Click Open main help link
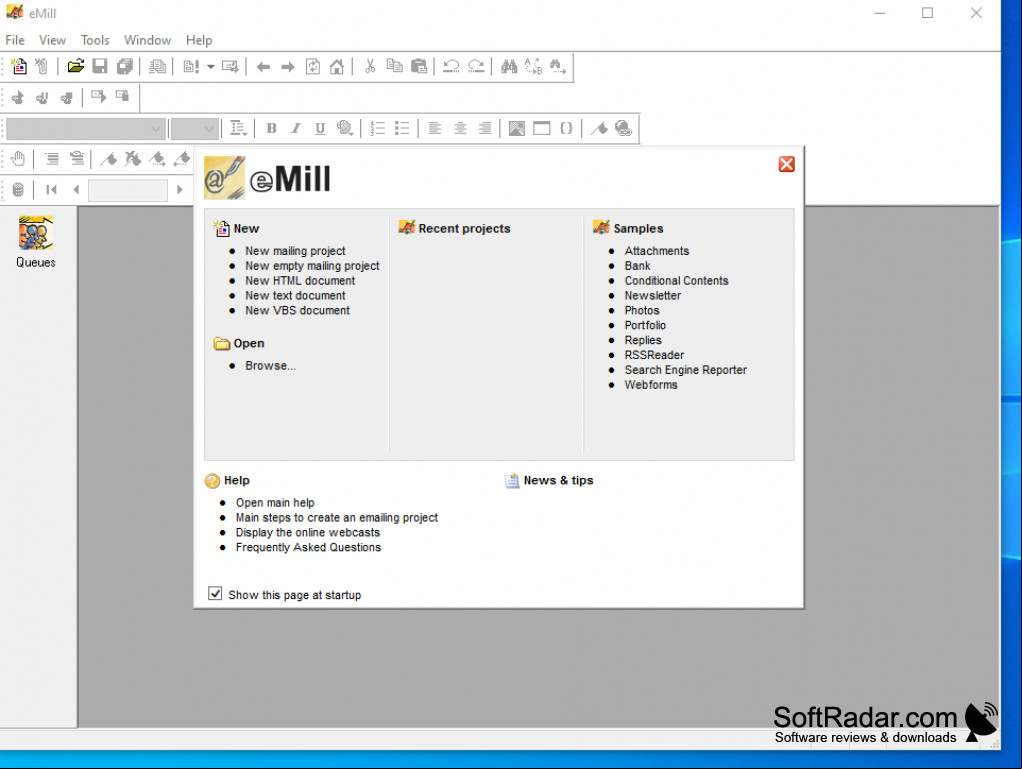1022x769 pixels. (x=275, y=503)
